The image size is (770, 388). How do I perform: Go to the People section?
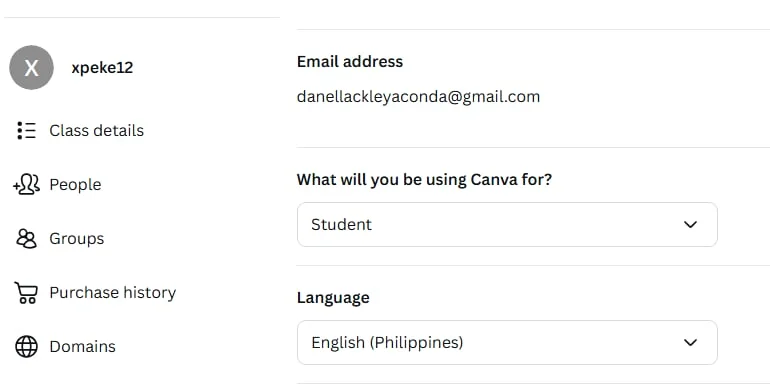tap(75, 185)
